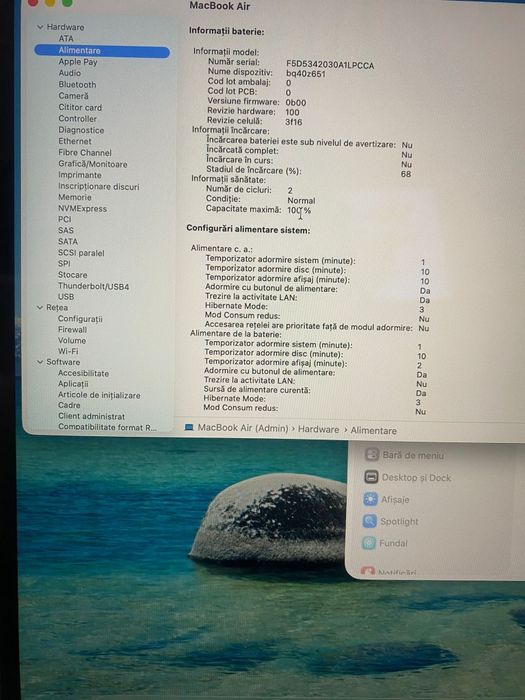Open Volume under Rețea
This screenshot has width=525, height=700.
pos(72,340)
